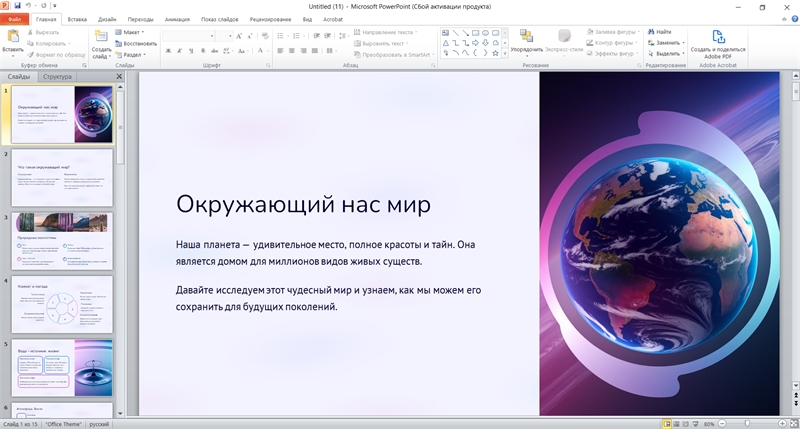Open the columns icon in paragraph group

pyautogui.click(x=331, y=51)
